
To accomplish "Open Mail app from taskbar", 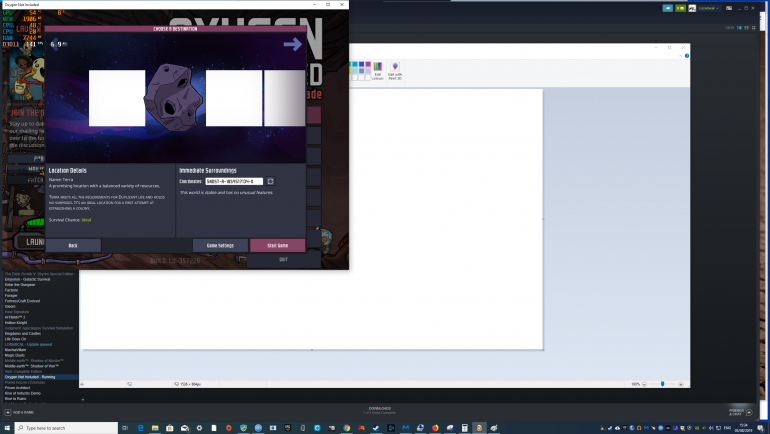I will 185,428.
